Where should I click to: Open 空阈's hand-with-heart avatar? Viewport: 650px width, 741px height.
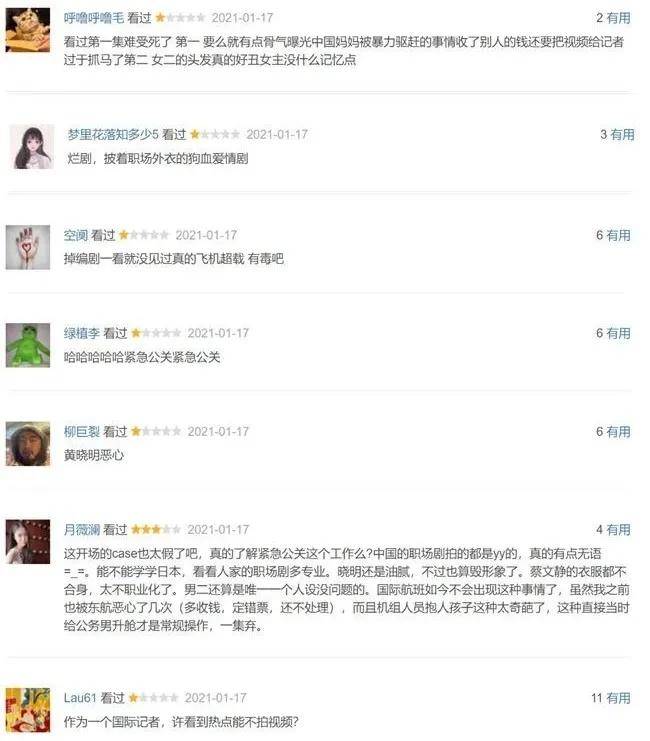pos(28,247)
